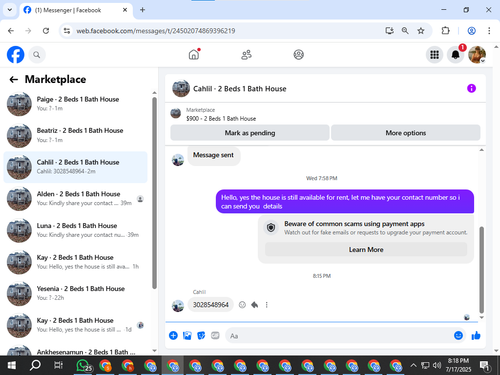This screenshot has height=375, width=500.
Task: Bookmark this page with star icon
Action: pyautogui.click(x=421, y=31)
